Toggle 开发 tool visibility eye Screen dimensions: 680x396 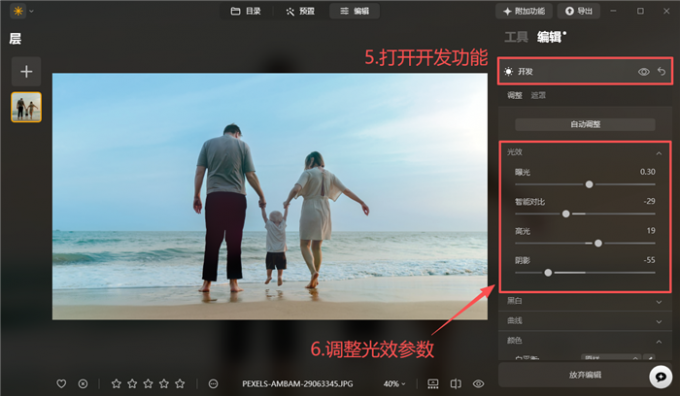coord(644,72)
